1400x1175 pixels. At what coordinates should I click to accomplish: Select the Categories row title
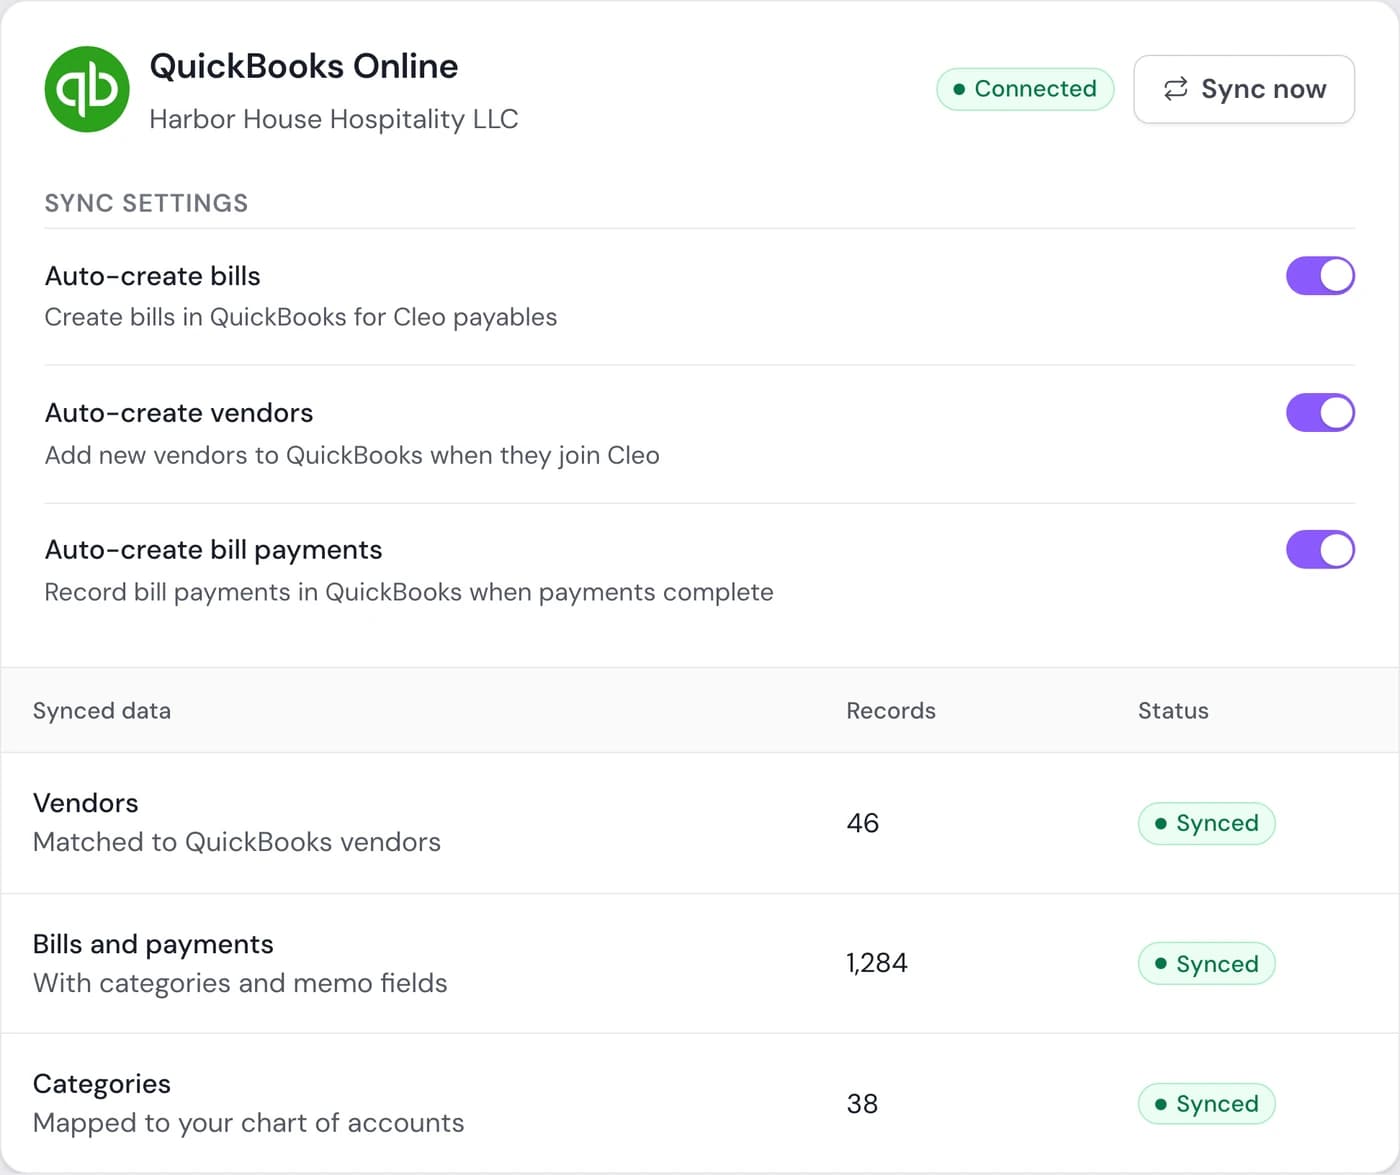pyautogui.click(x=102, y=1084)
